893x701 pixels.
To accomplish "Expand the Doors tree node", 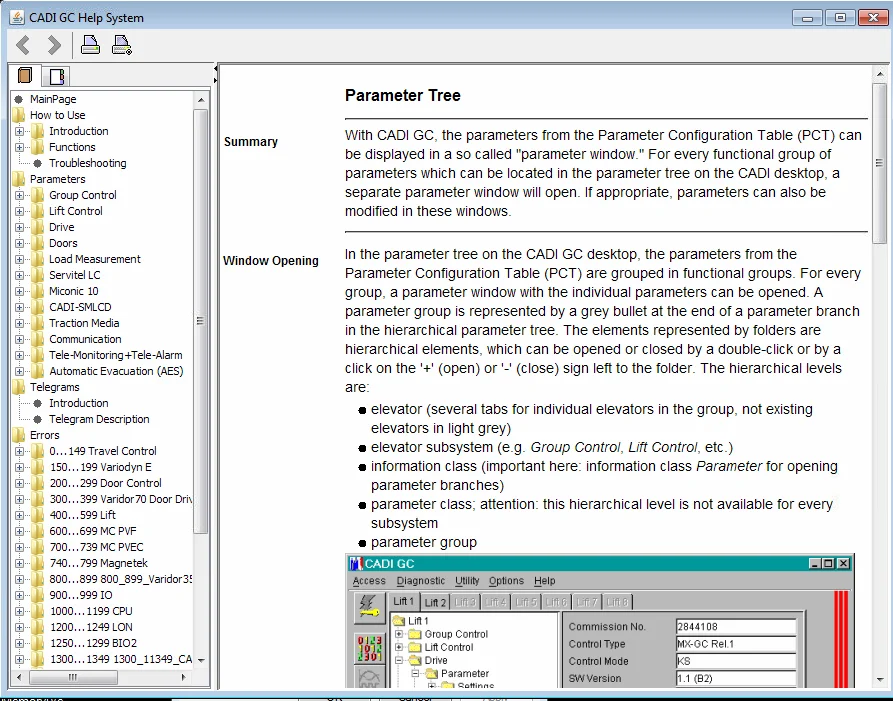I will [x=19, y=243].
